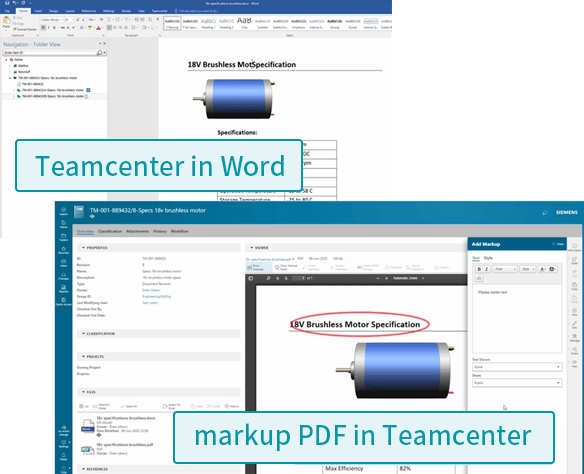Open Folders icon in the Teamcenter sidebar
This screenshot has width=584, height=474.
[x=64, y=237]
